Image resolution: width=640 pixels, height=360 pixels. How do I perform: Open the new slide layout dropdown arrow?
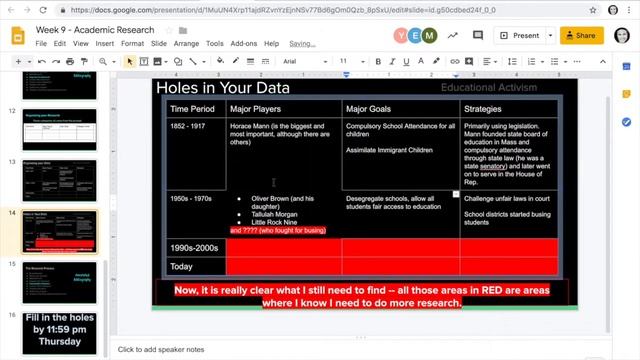29,62
